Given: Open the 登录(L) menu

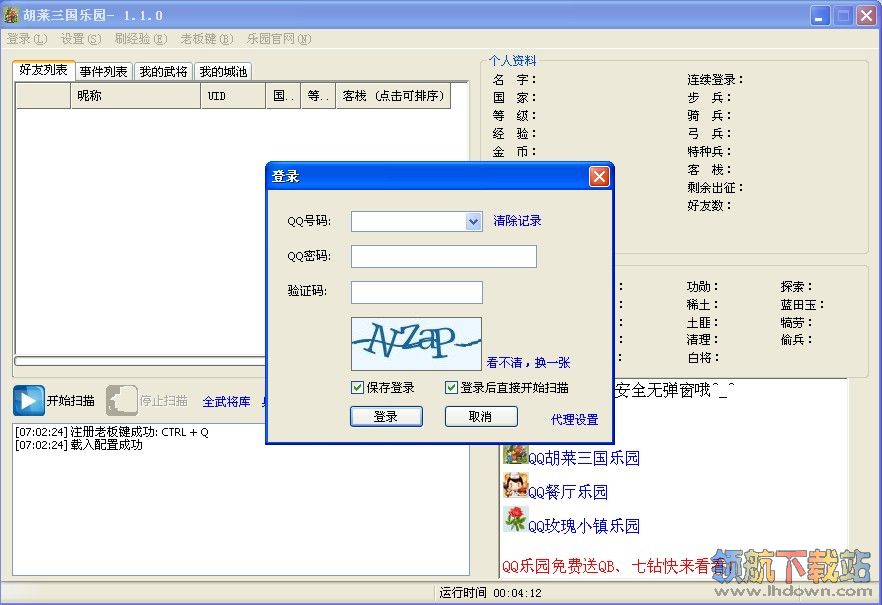Looking at the screenshot, I should tap(26, 39).
